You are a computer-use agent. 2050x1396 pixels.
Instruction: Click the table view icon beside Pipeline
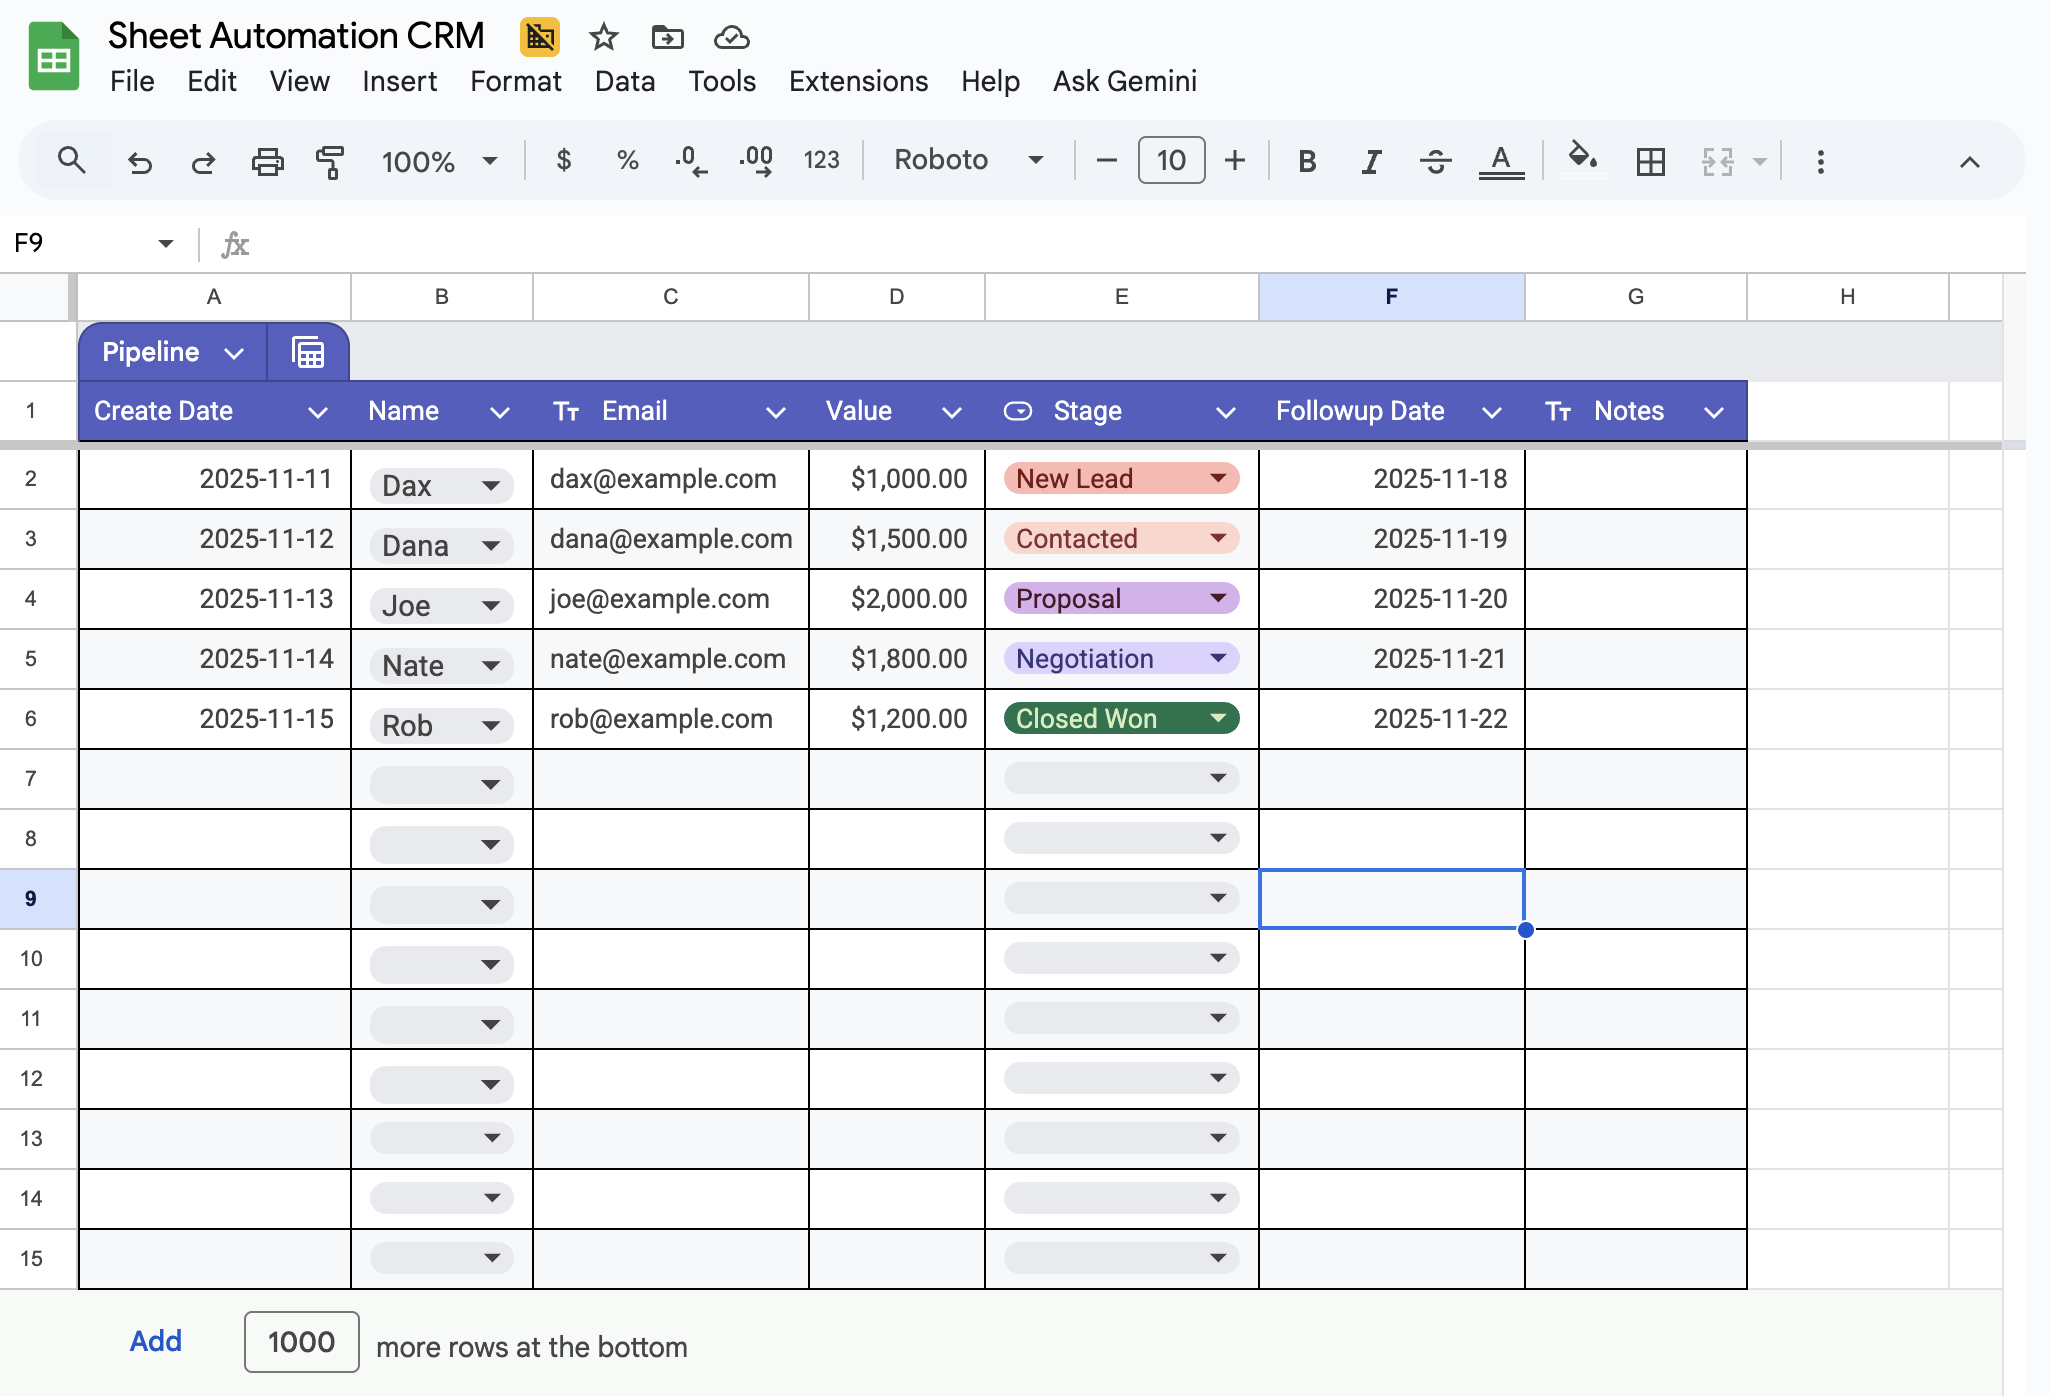pyautogui.click(x=308, y=352)
